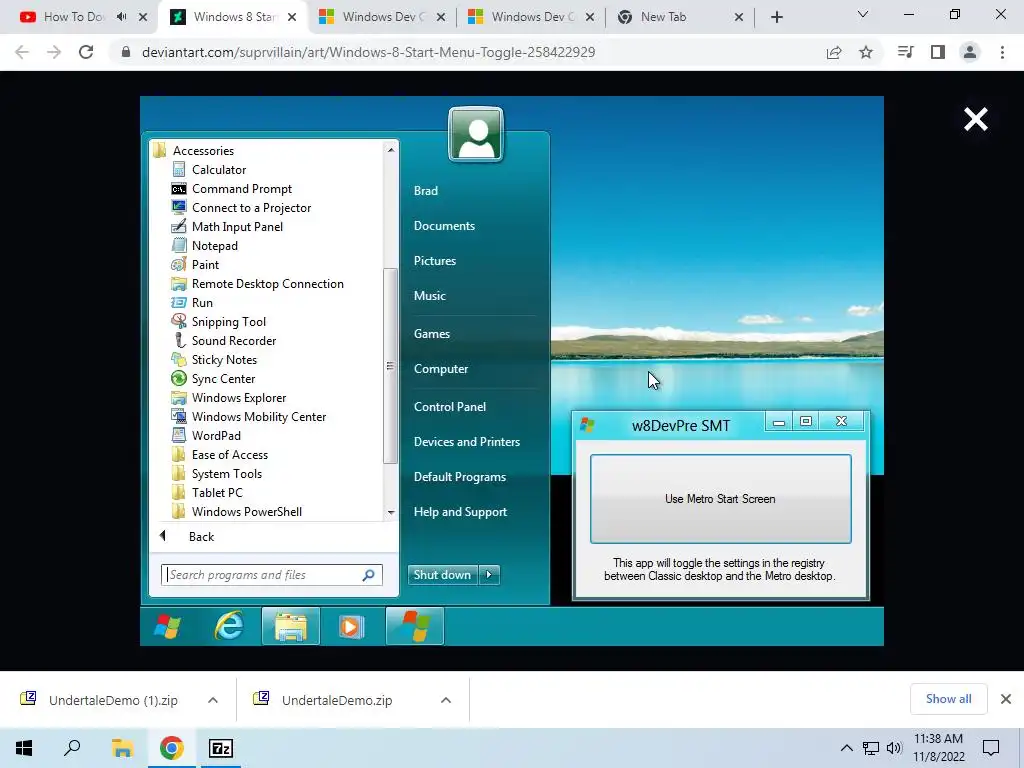Click the Internet Explorer icon in the pictured taskbar
This screenshot has width=1024, height=768.
click(x=229, y=626)
